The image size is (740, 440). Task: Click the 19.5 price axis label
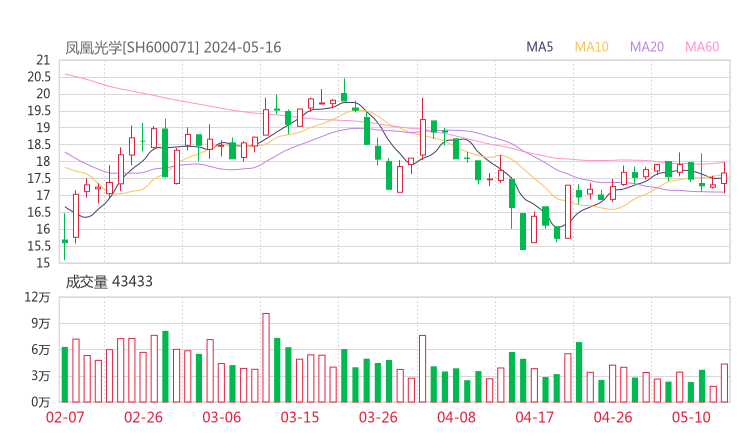click(39, 111)
